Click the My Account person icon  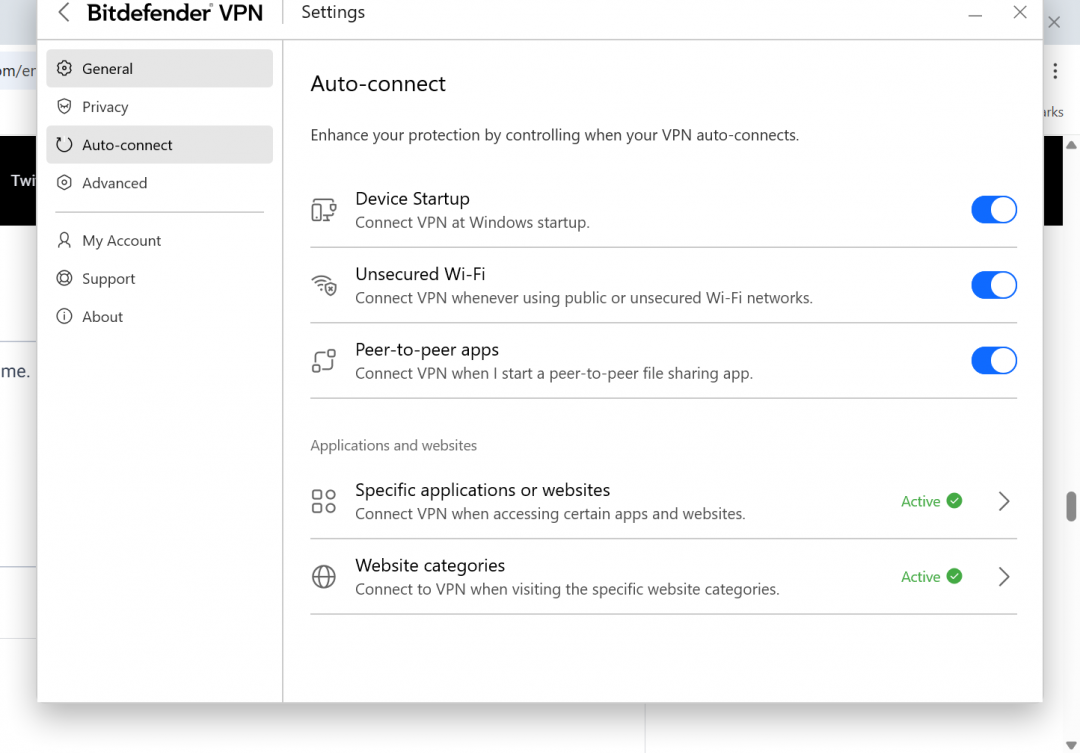(x=64, y=240)
